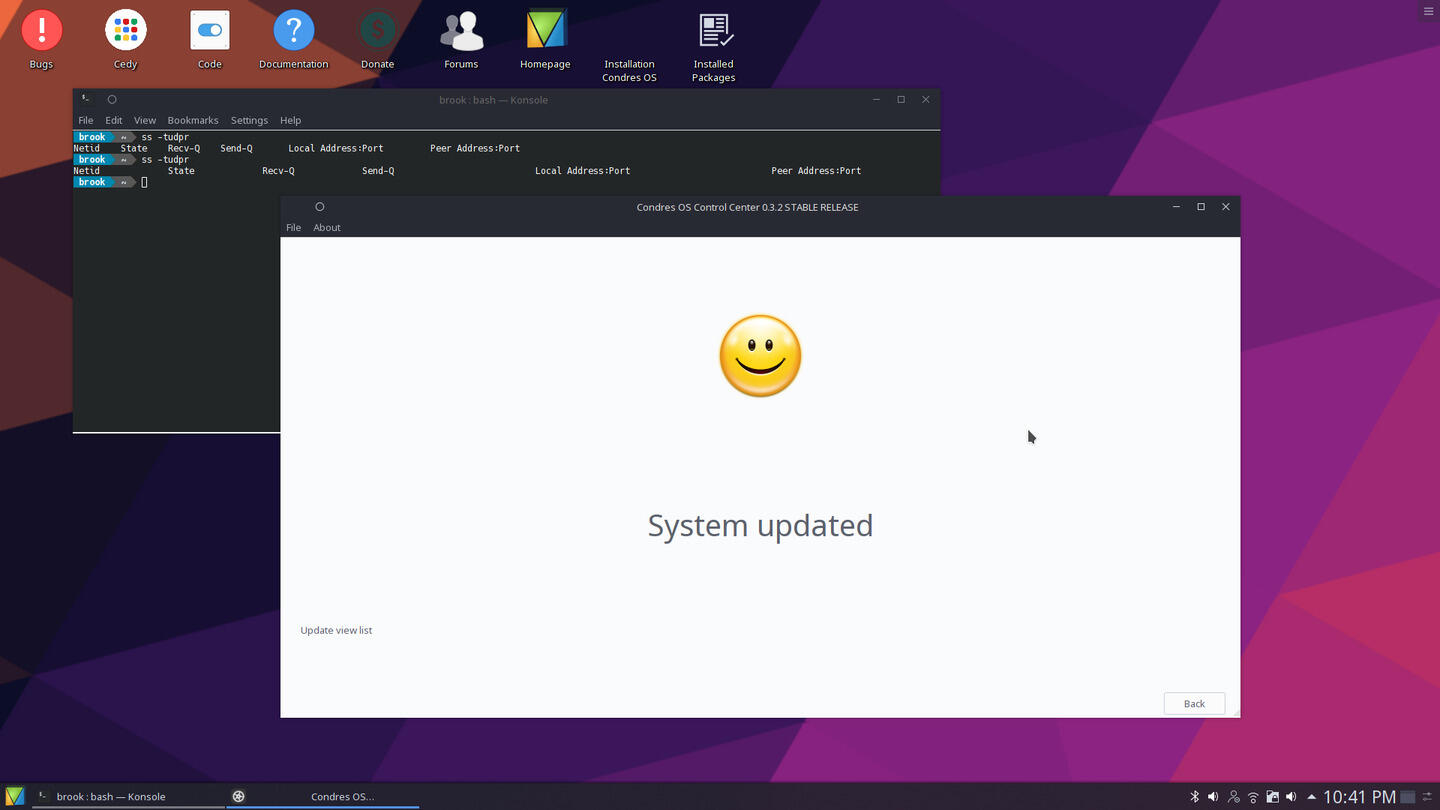The height and width of the screenshot is (810, 1440).
Task: Click the volume icon beside the tray arrow
Action: [1291, 797]
